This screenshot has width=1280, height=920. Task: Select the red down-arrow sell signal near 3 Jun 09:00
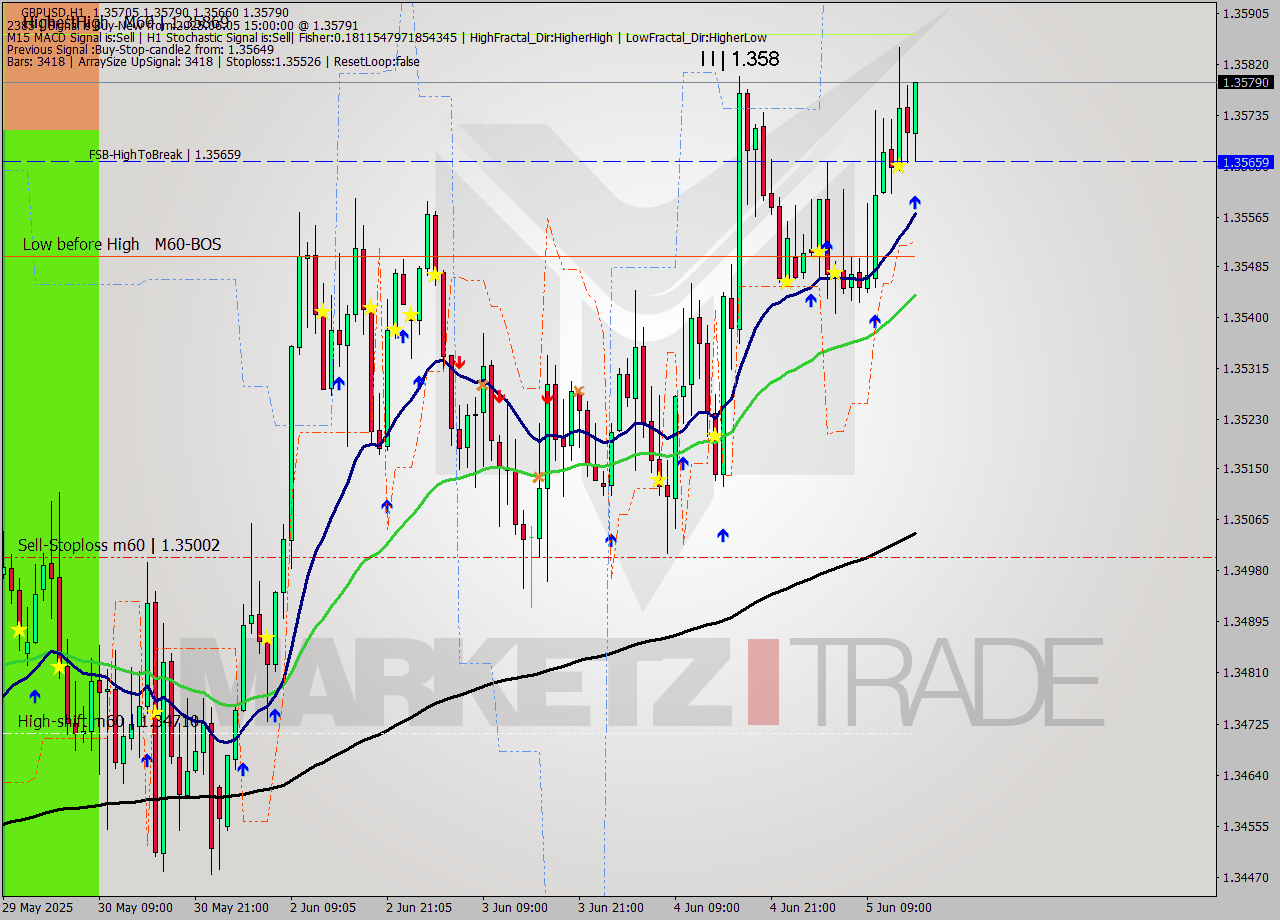[x=547, y=399]
